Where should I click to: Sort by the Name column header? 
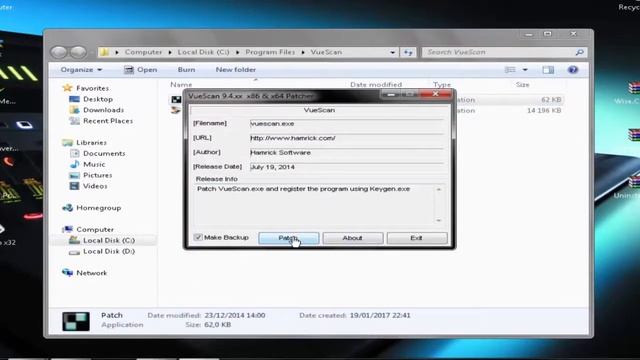181,84
